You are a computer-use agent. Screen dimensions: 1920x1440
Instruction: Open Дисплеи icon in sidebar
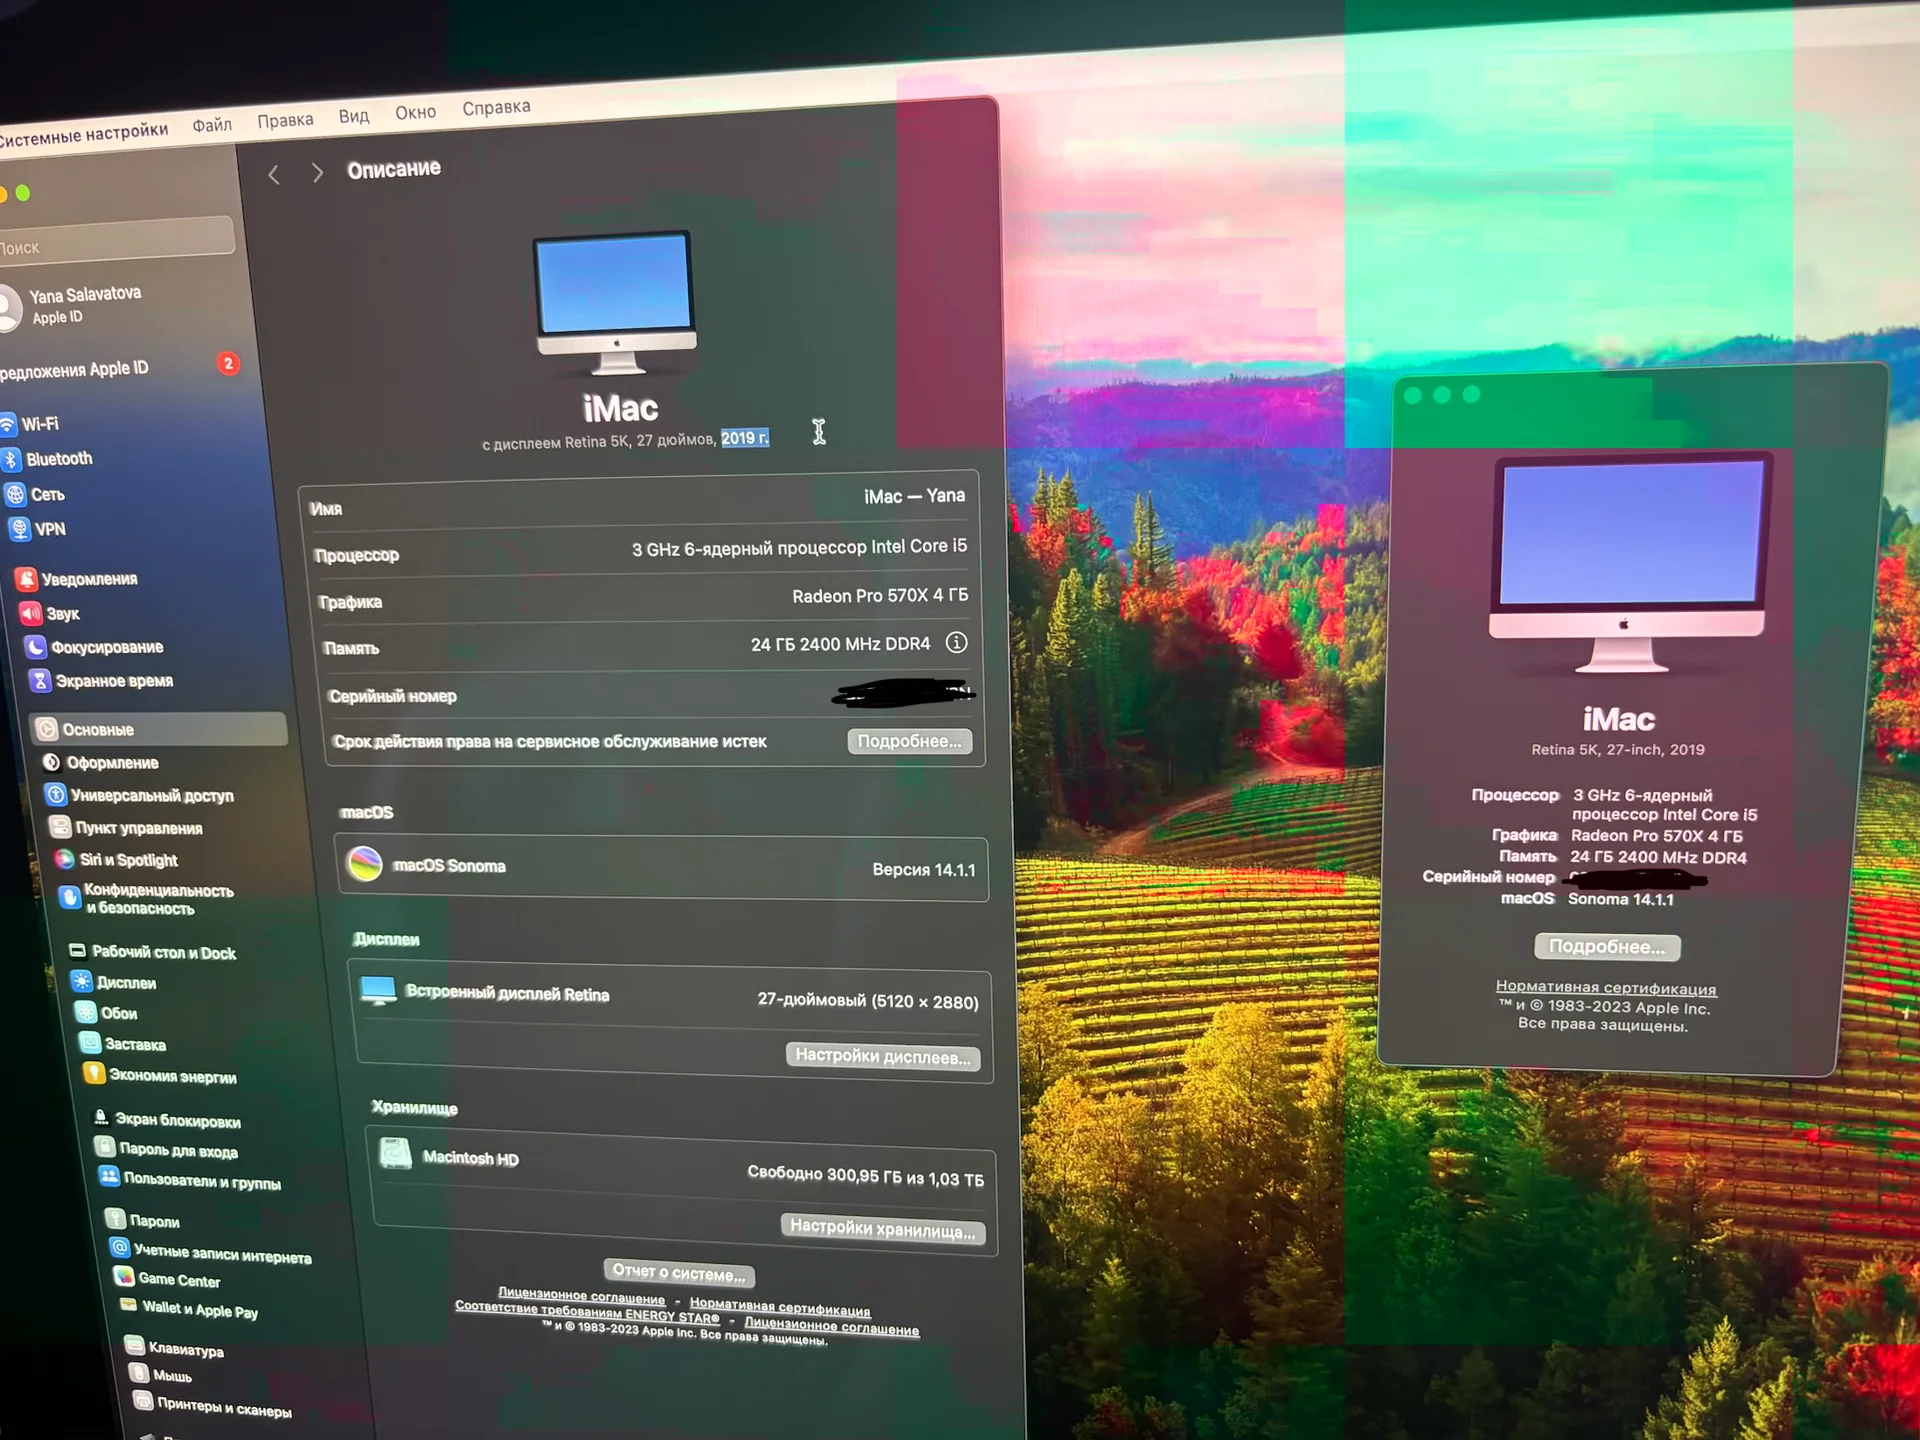(82, 981)
